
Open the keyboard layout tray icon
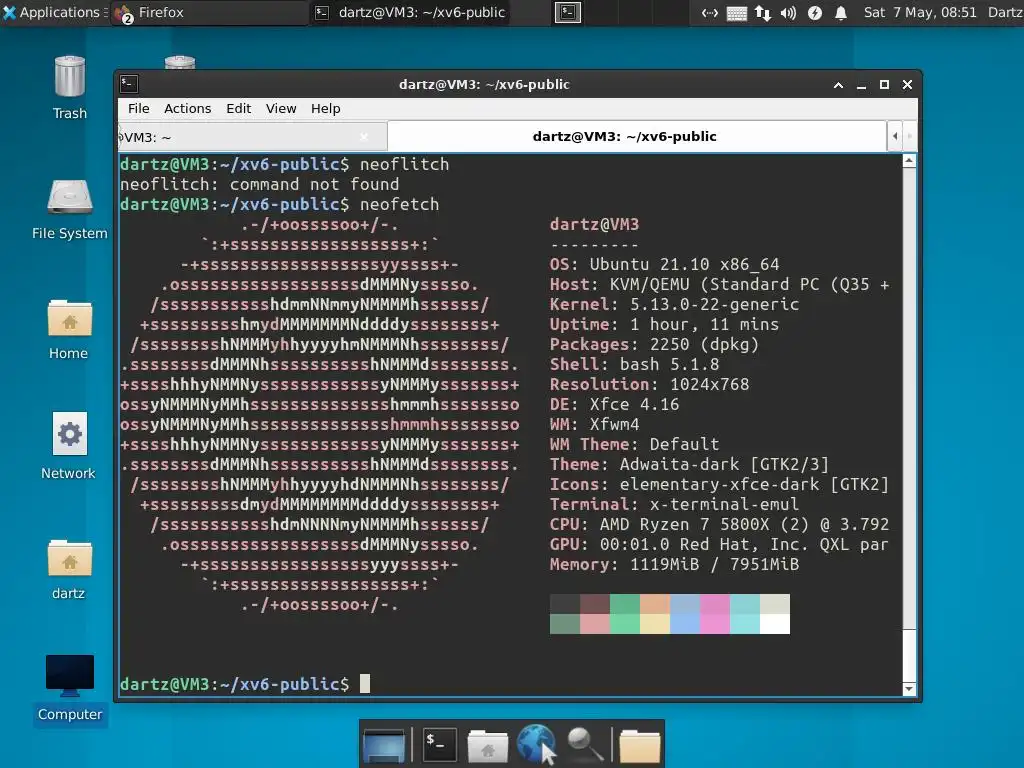pyautogui.click(x=737, y=13)
